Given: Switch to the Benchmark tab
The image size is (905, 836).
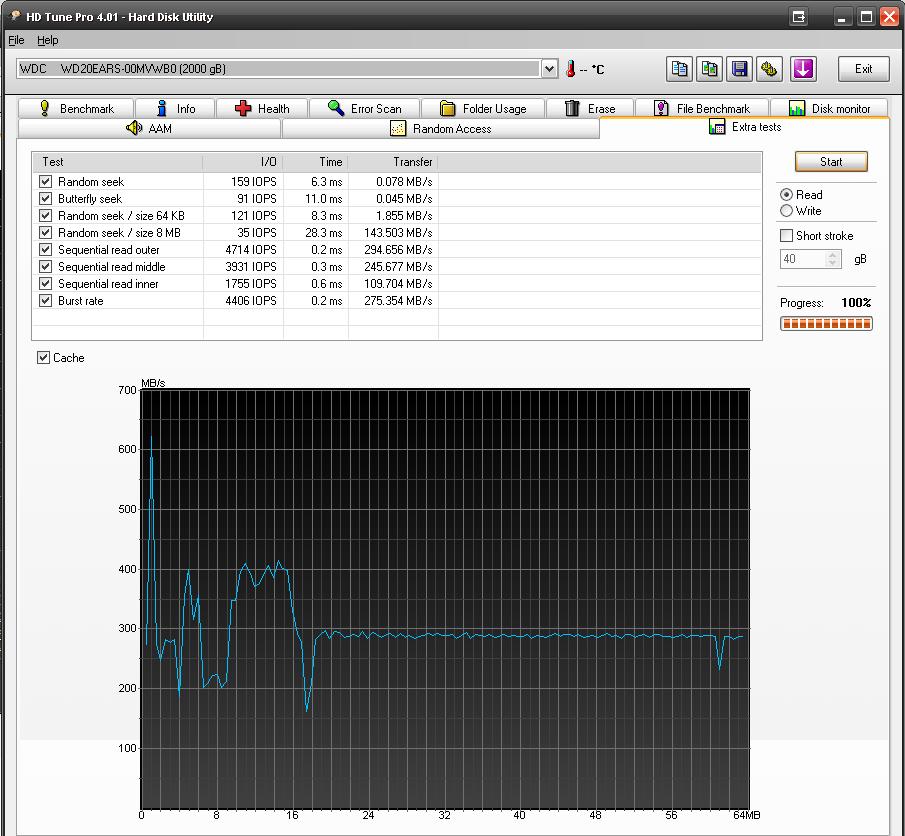Looking at the screenshot, I should (76, 109).
